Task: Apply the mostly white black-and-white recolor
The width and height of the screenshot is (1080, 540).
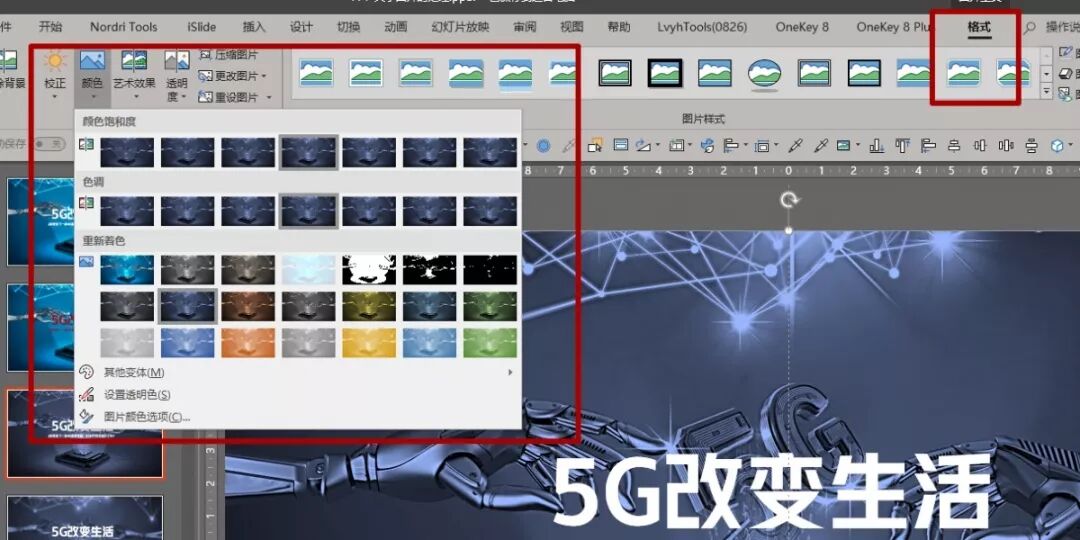Action: 369,270
